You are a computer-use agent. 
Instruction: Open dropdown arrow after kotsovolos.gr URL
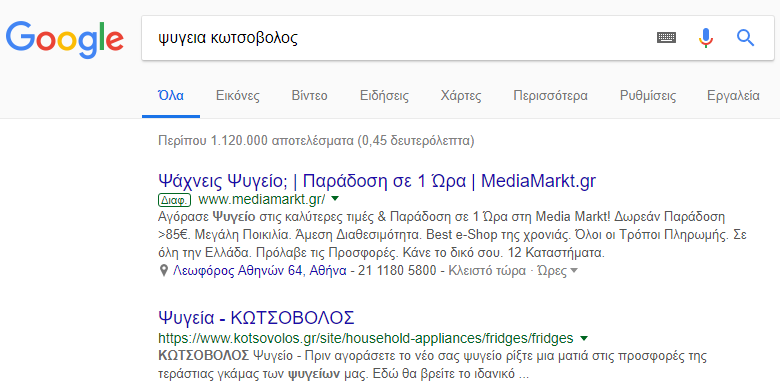[x=584, y=338]
